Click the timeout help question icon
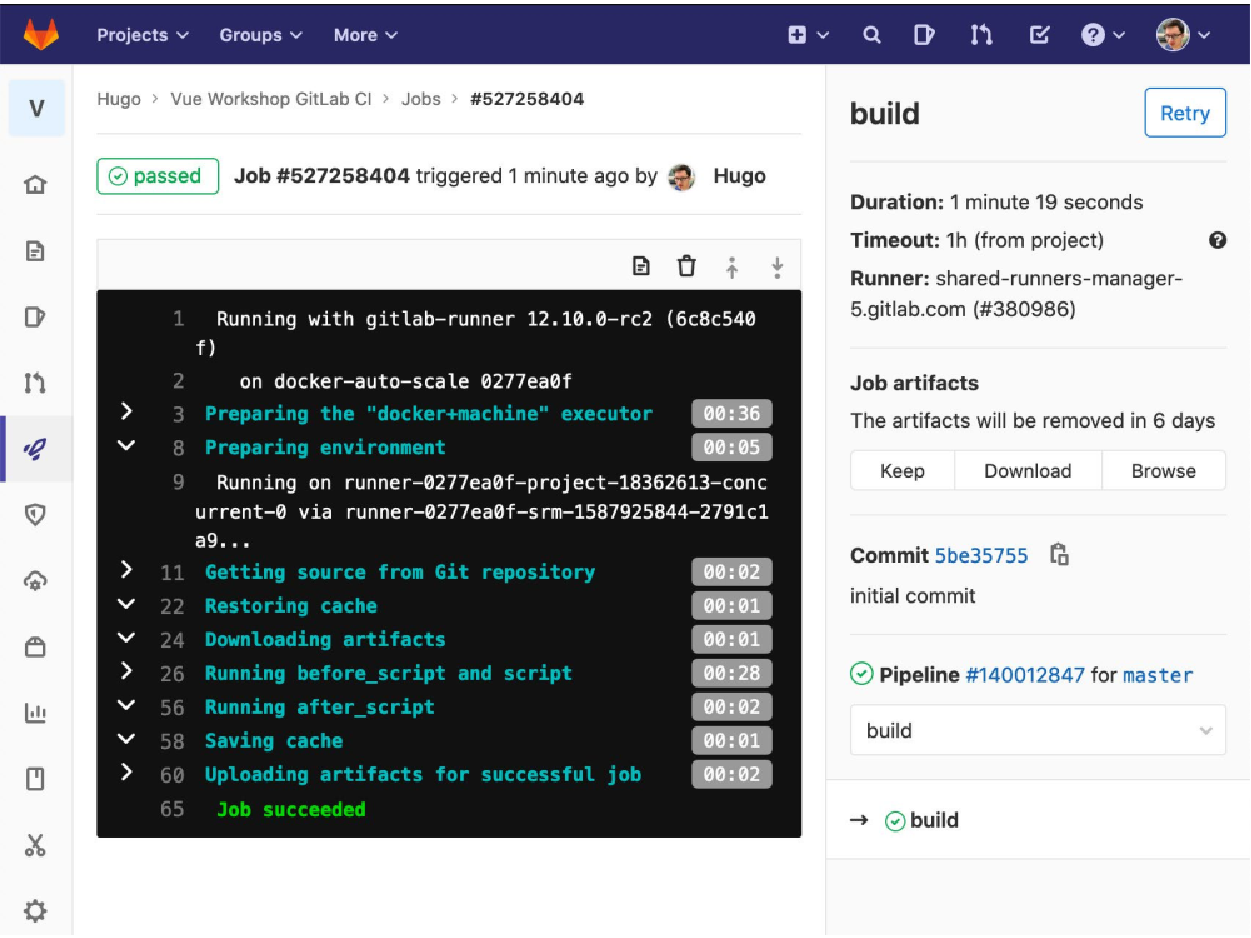1251x938 pixels. [1217, 240]
